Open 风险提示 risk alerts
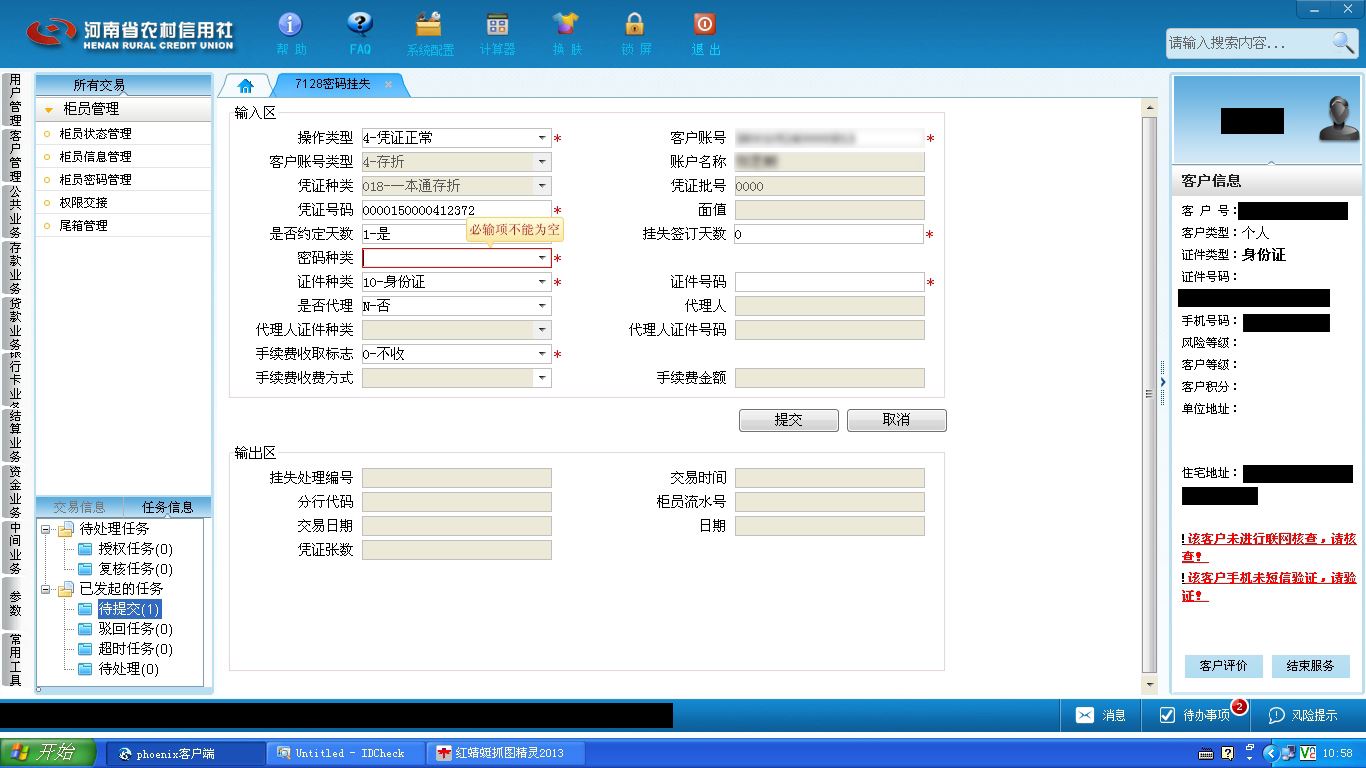Image resolution: width=1366 pixels, height=768 pixels. pyautogui.click(x=1303, y=715)
